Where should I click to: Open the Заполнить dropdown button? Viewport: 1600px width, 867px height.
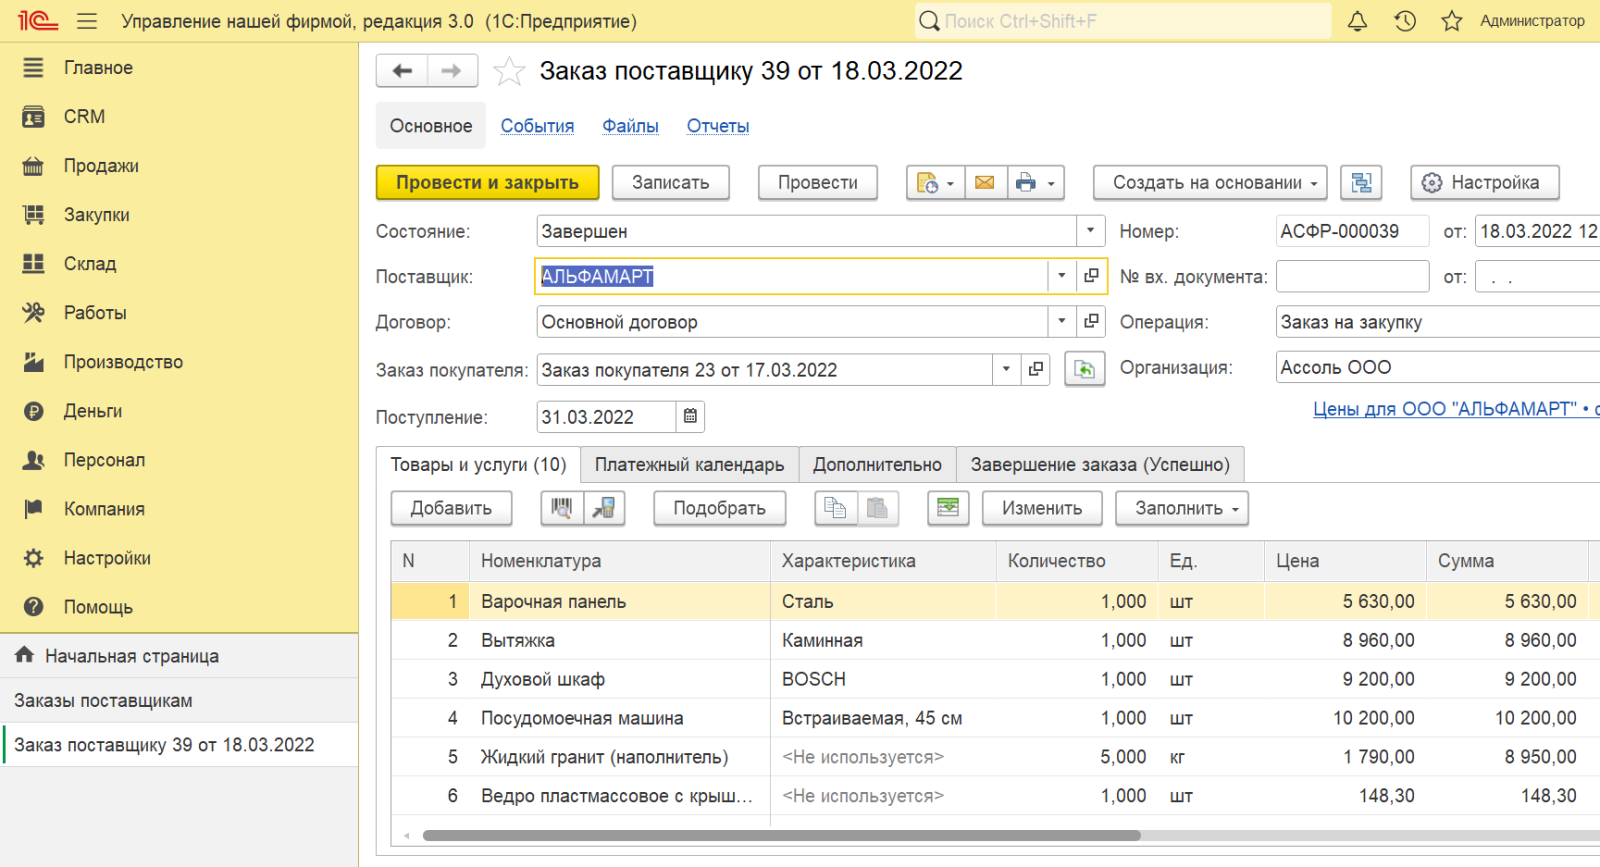point(1187,508)
